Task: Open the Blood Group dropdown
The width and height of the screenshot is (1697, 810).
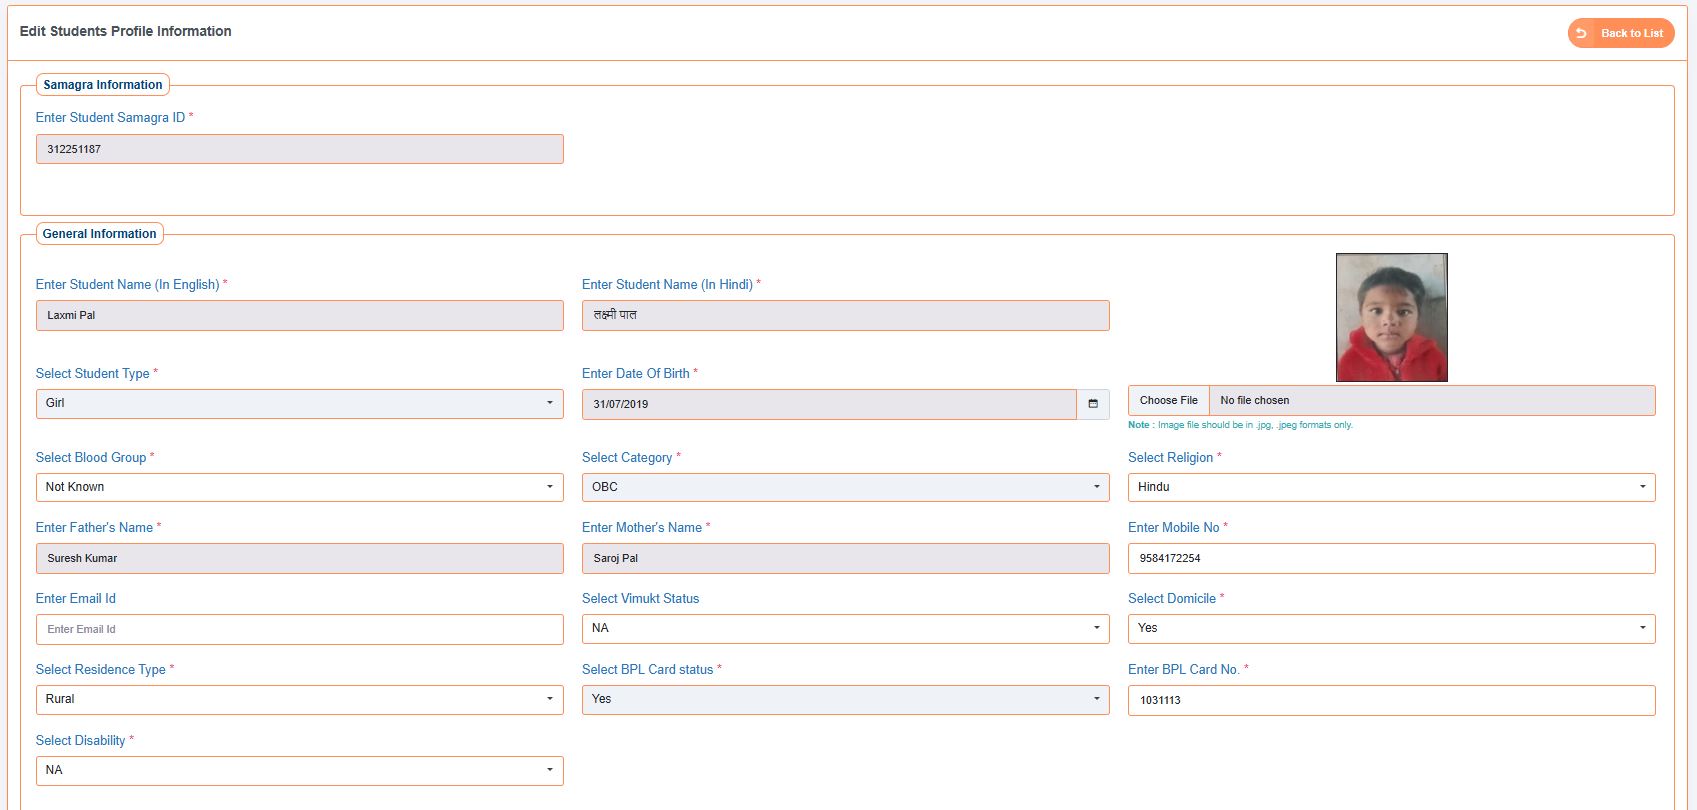Action: point(299,487)
